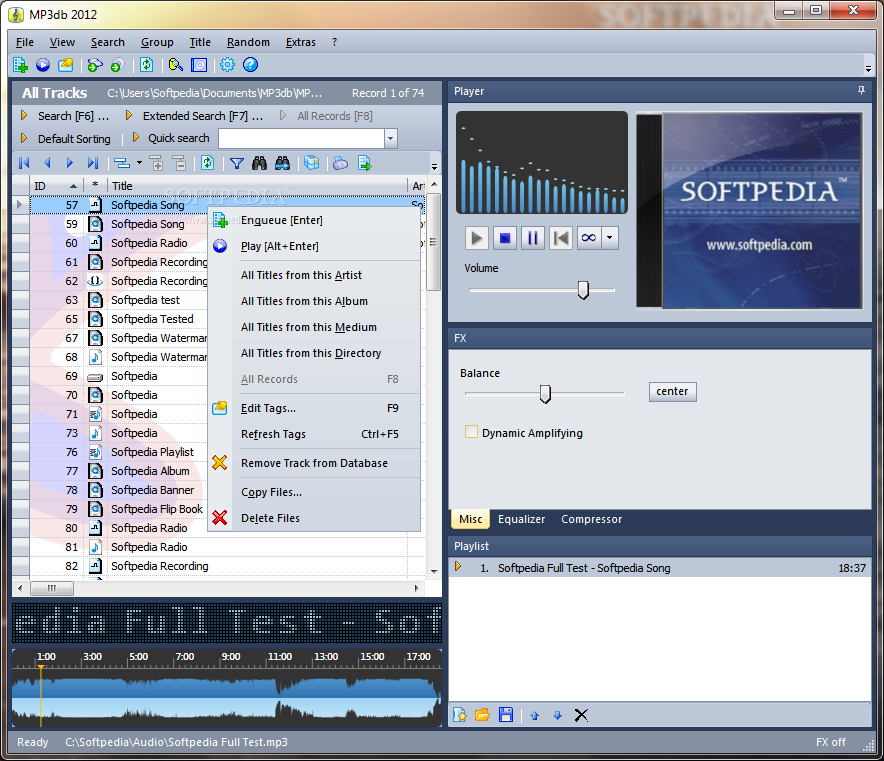Click the horizontal scrollbar thumb under track list
Viewport: 884px width, 761px height.
click(x=51, y=589)
